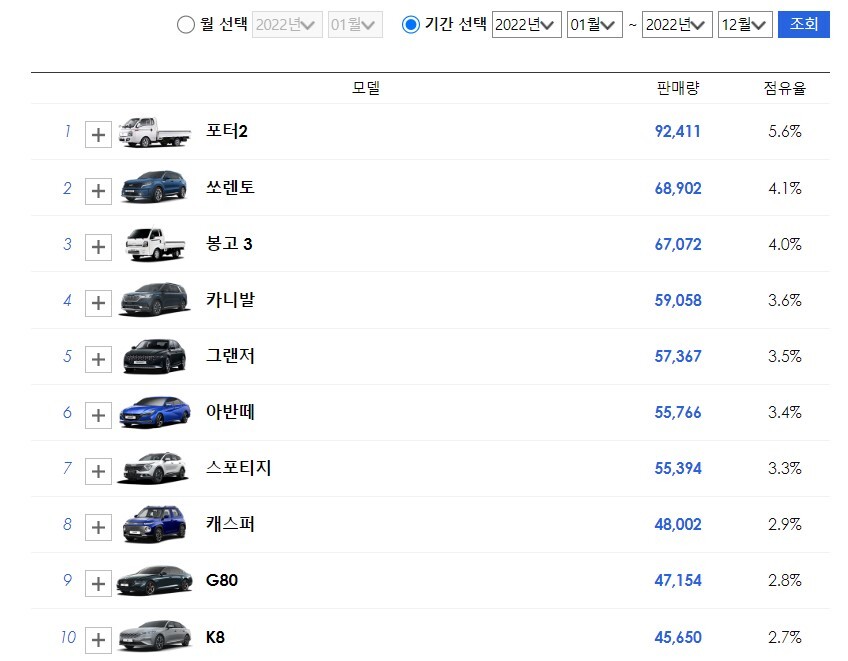This screenshot has width=848, height=661.
Task: Click the 4.0% share value
Action: [x=785, y=244]
